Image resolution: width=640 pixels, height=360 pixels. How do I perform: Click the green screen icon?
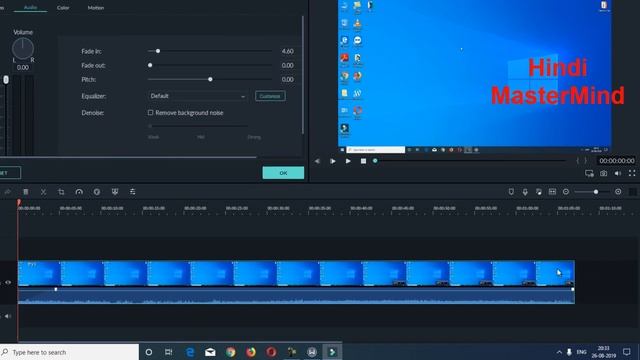(115, 192)
